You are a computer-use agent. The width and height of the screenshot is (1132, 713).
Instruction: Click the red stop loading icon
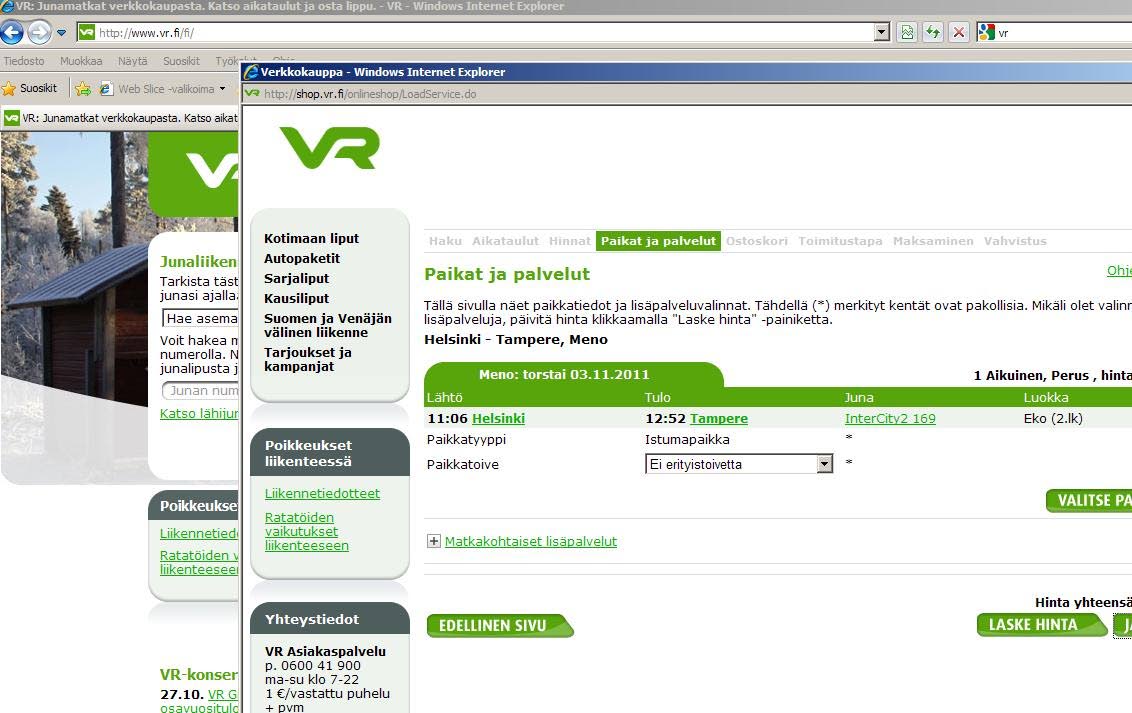(x=959, y=32)
